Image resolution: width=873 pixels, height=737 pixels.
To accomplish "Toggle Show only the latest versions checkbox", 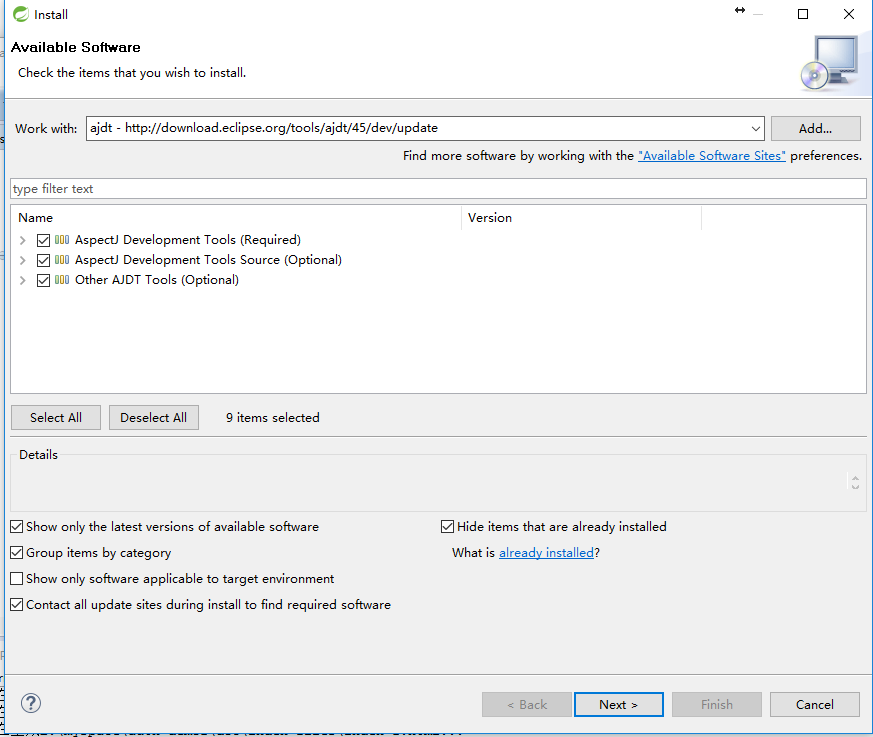I will point(17,527).
